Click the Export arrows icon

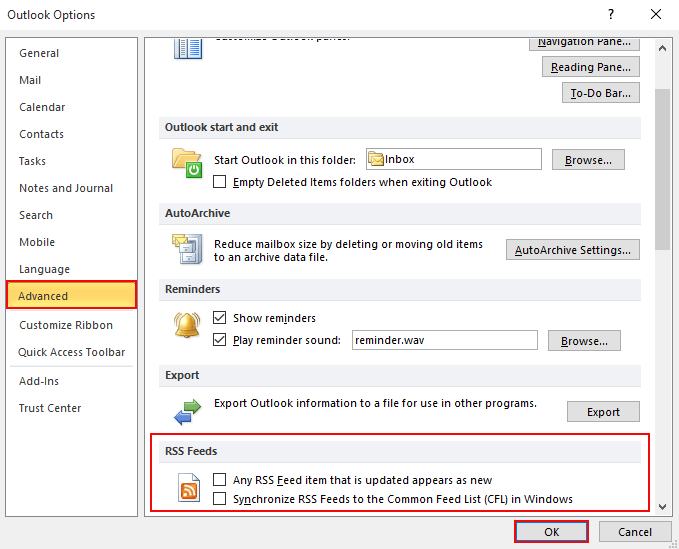tap(188, 412)
